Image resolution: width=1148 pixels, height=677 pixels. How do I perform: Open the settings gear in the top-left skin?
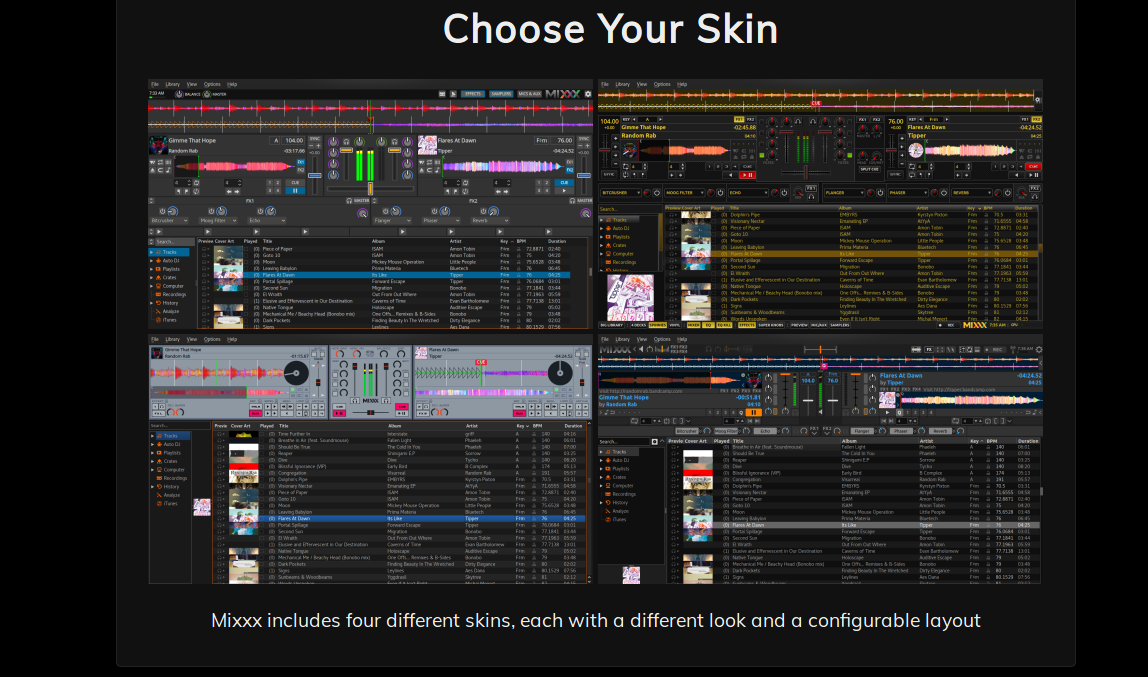[x=587, y=94]
